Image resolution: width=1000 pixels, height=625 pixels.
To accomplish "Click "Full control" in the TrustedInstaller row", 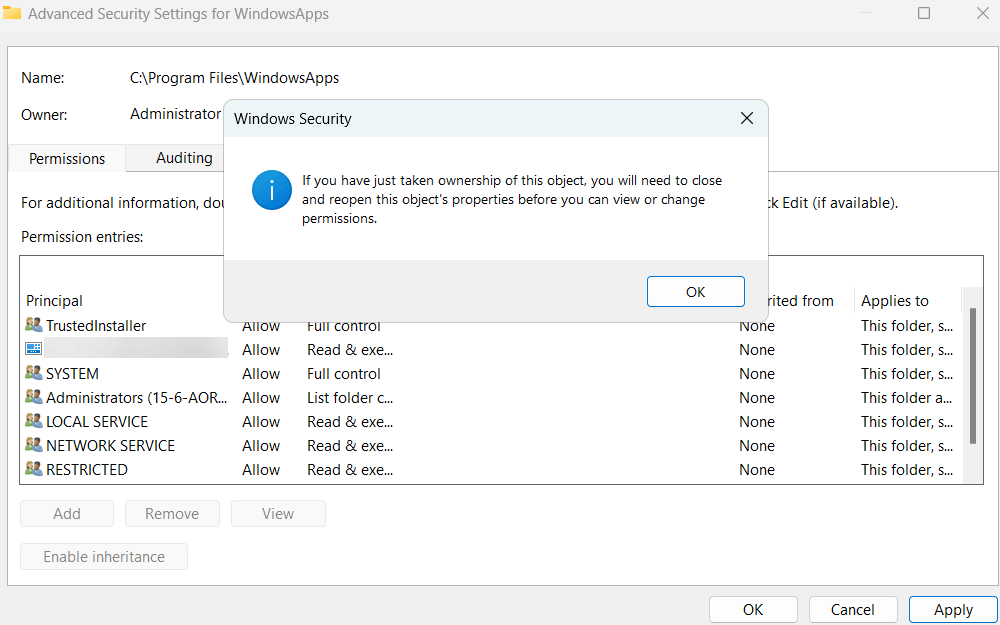I will [344, 326].
